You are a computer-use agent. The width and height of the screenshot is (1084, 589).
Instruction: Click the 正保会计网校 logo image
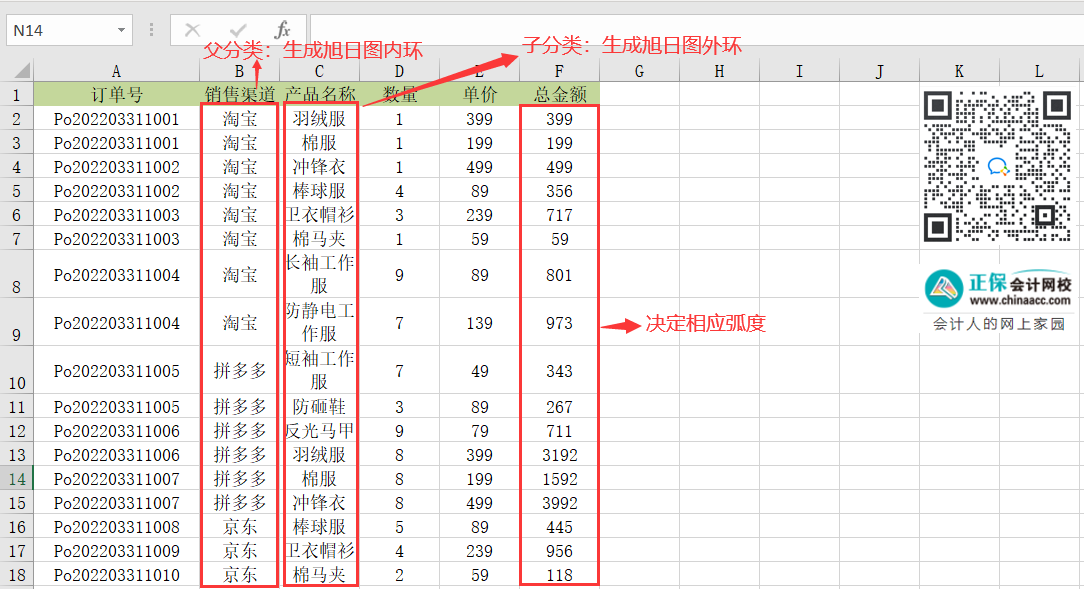(x=998, y=300)
